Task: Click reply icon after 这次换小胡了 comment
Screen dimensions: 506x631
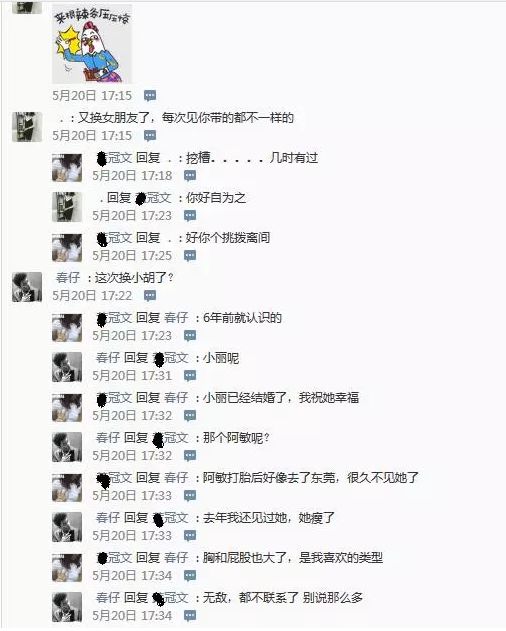Action: click(x=150, y=296)
